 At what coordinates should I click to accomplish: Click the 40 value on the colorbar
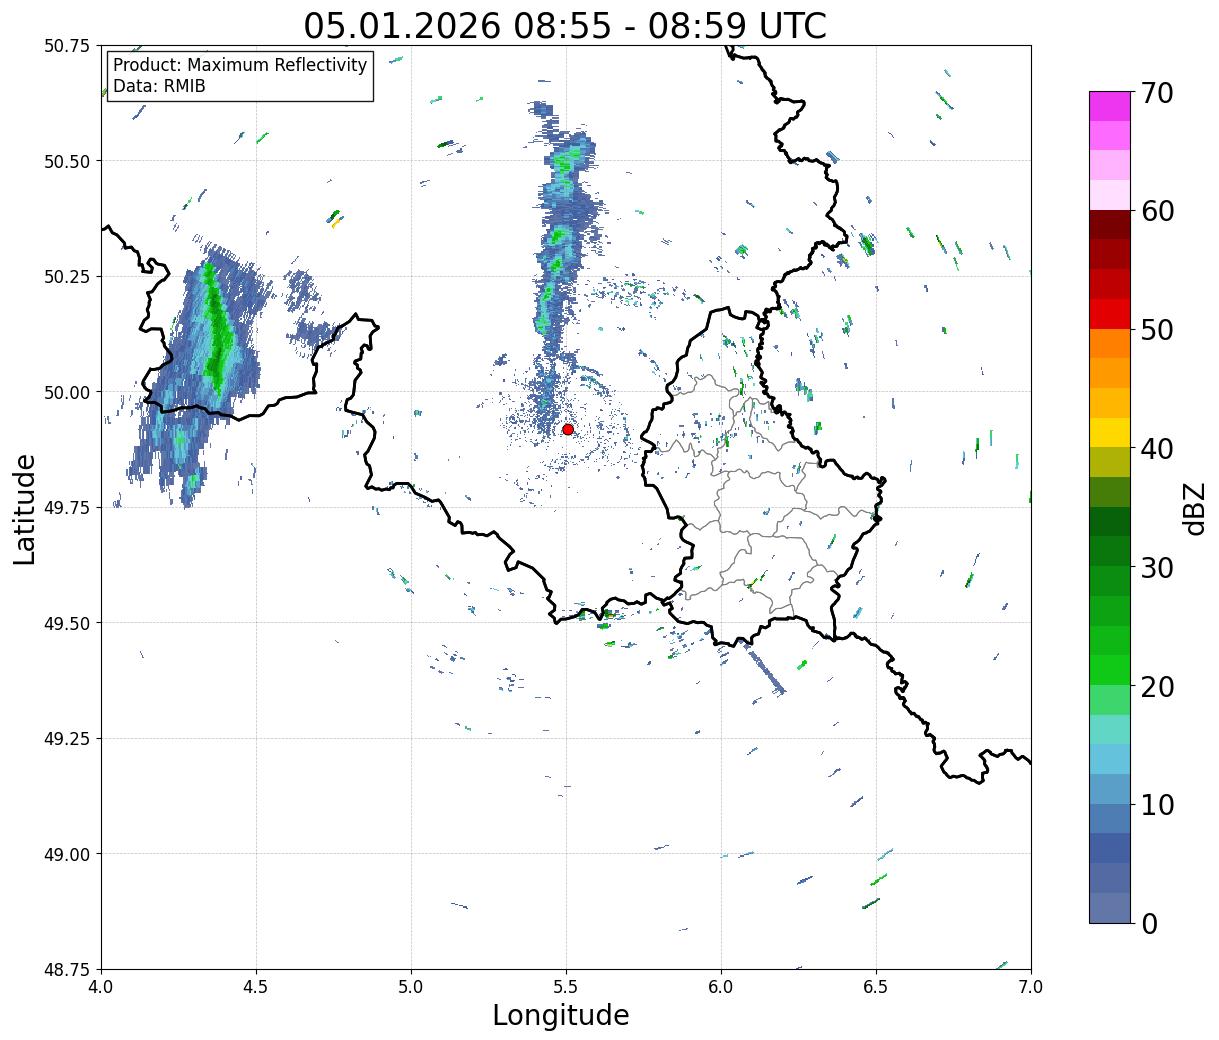pos(1158,449)
